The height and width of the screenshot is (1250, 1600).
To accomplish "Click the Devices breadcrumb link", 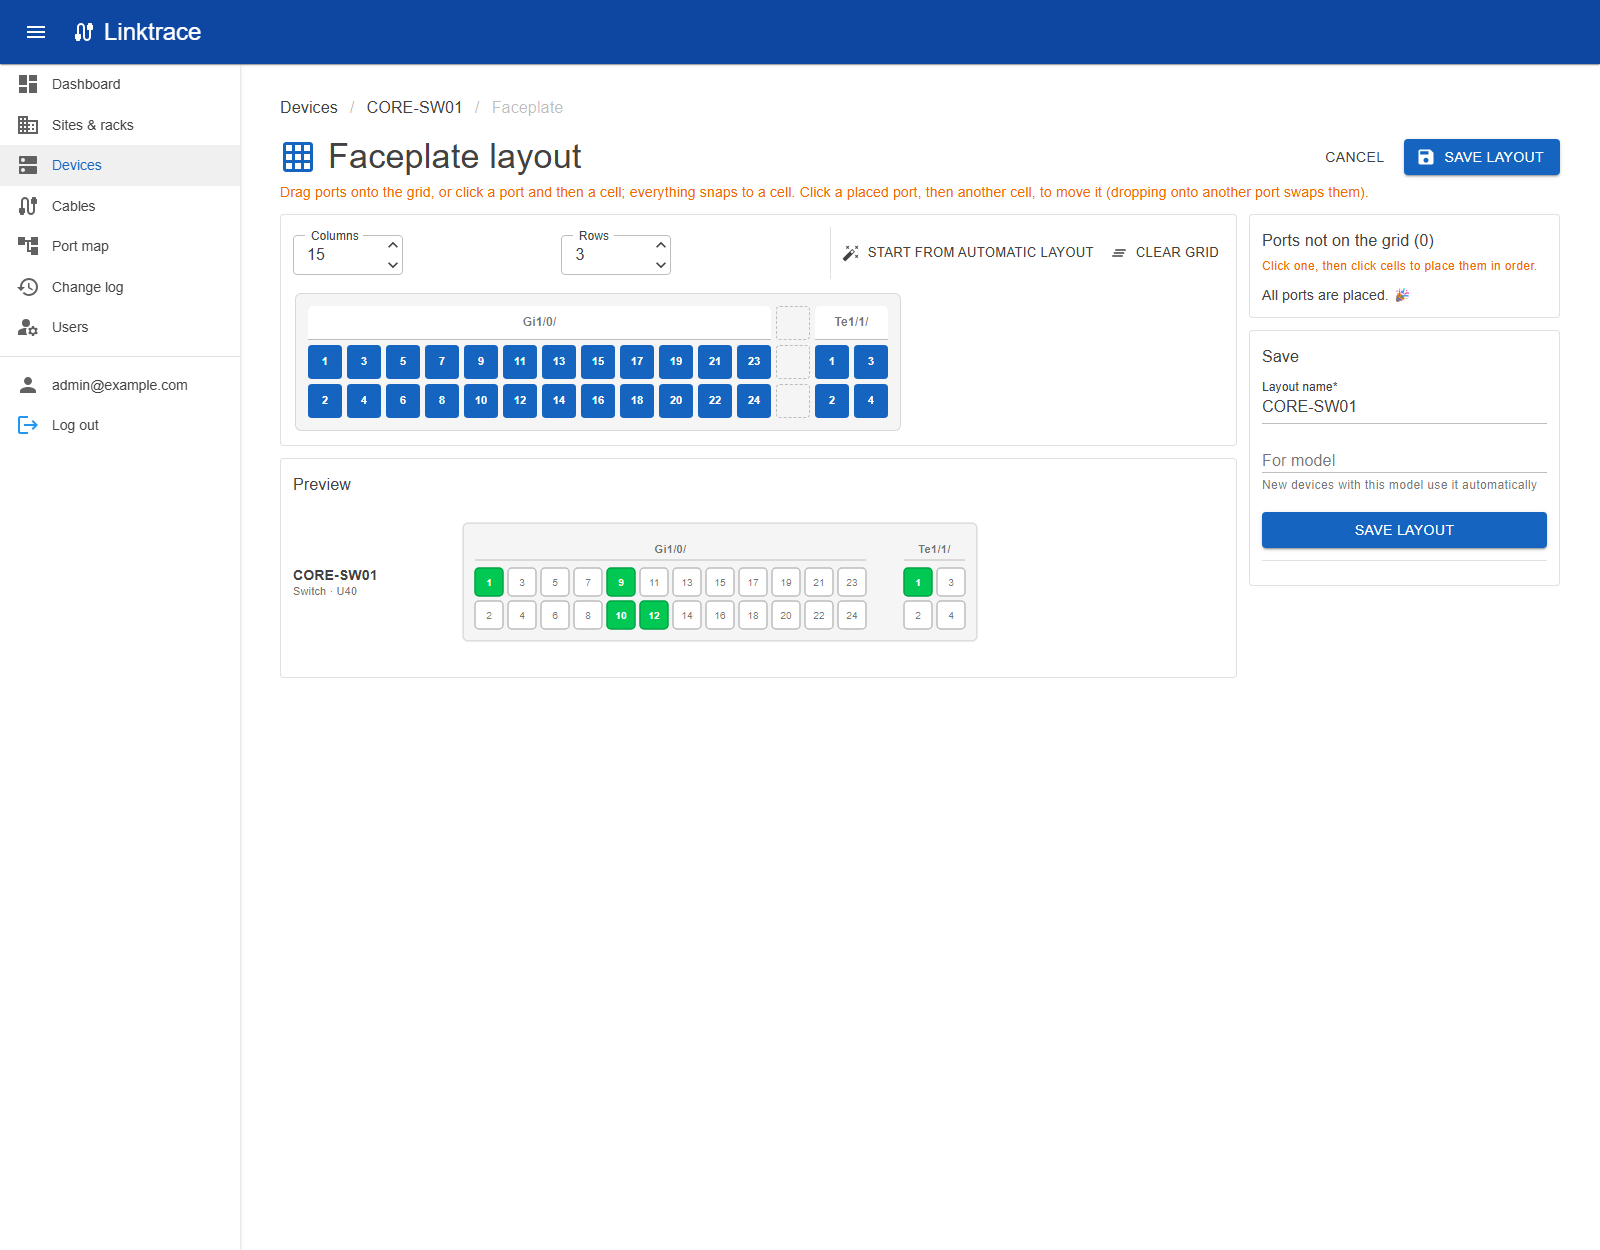I will pyautogui.click(x=309, y=107).
